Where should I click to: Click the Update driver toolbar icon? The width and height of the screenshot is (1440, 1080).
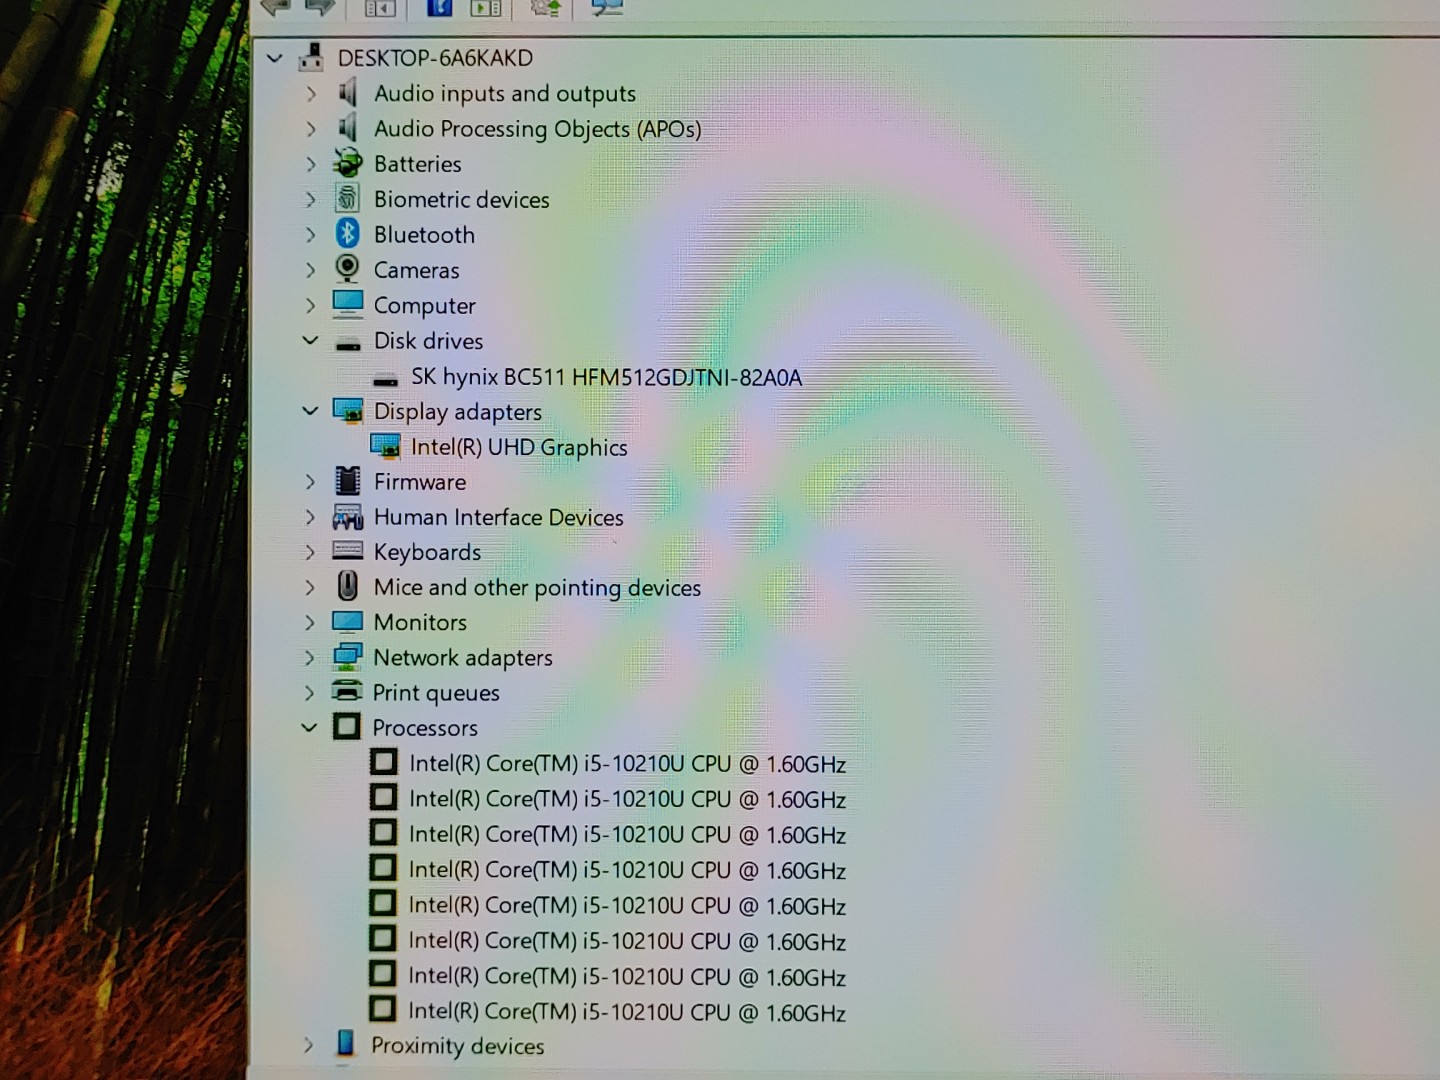point(545,8)
